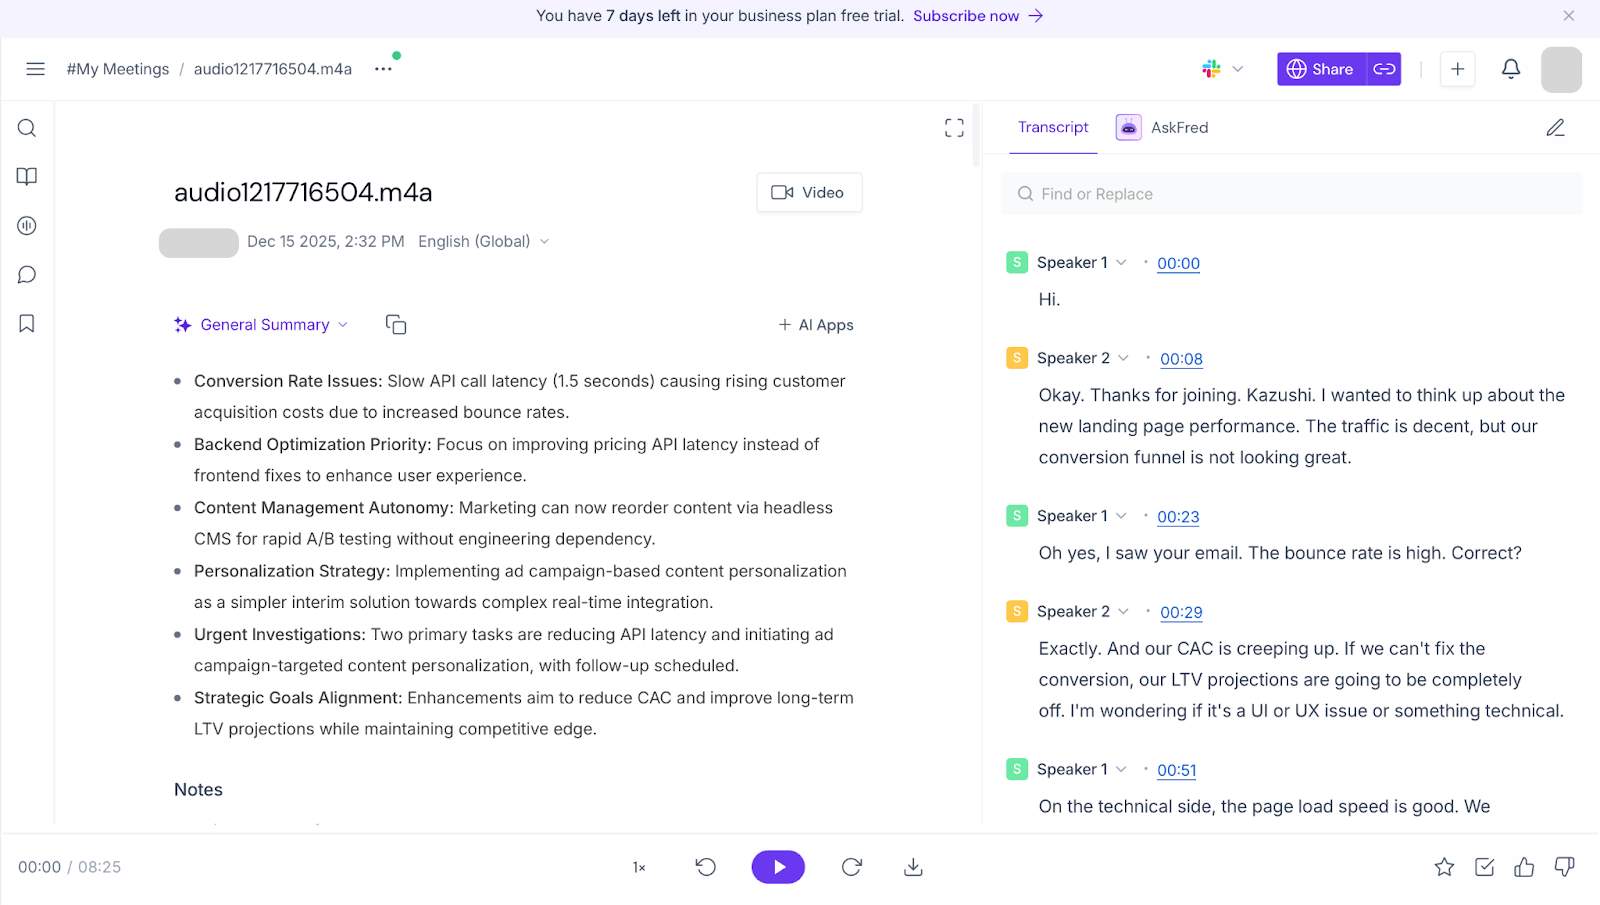Screen dimensions: 1600x905
Task: Play the audio recording
Action: pos(778,867)
